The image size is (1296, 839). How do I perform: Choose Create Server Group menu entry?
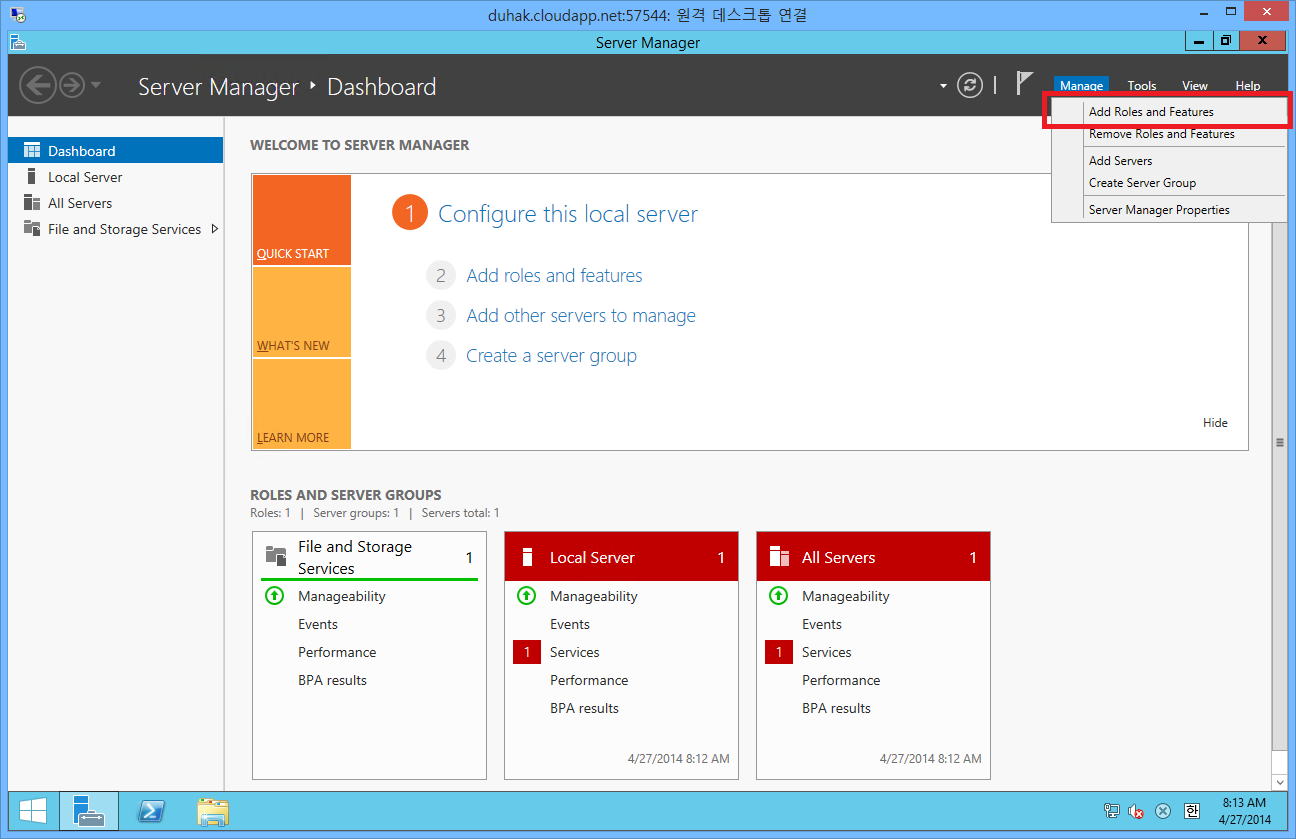click(1169, 183)
